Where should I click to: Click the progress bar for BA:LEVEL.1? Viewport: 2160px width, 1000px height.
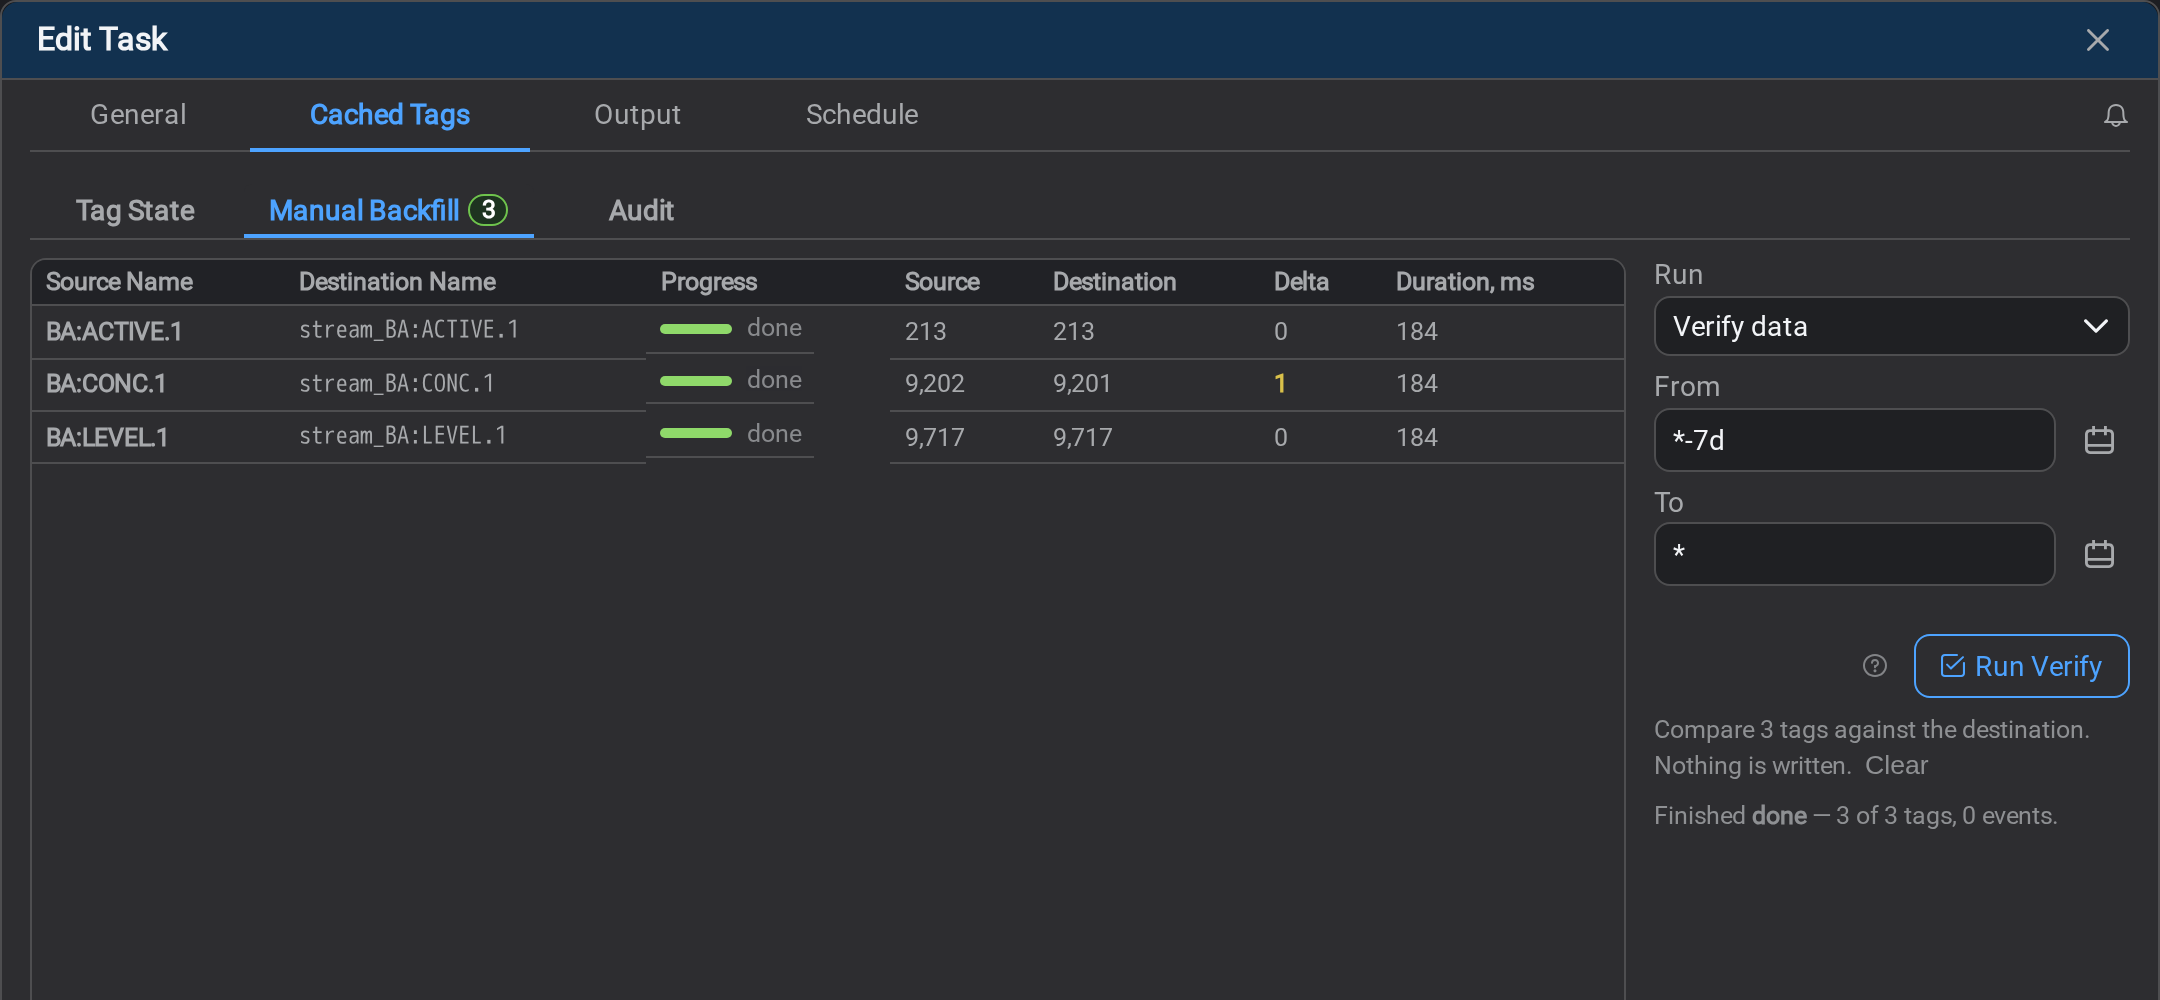tap(696, 434)
